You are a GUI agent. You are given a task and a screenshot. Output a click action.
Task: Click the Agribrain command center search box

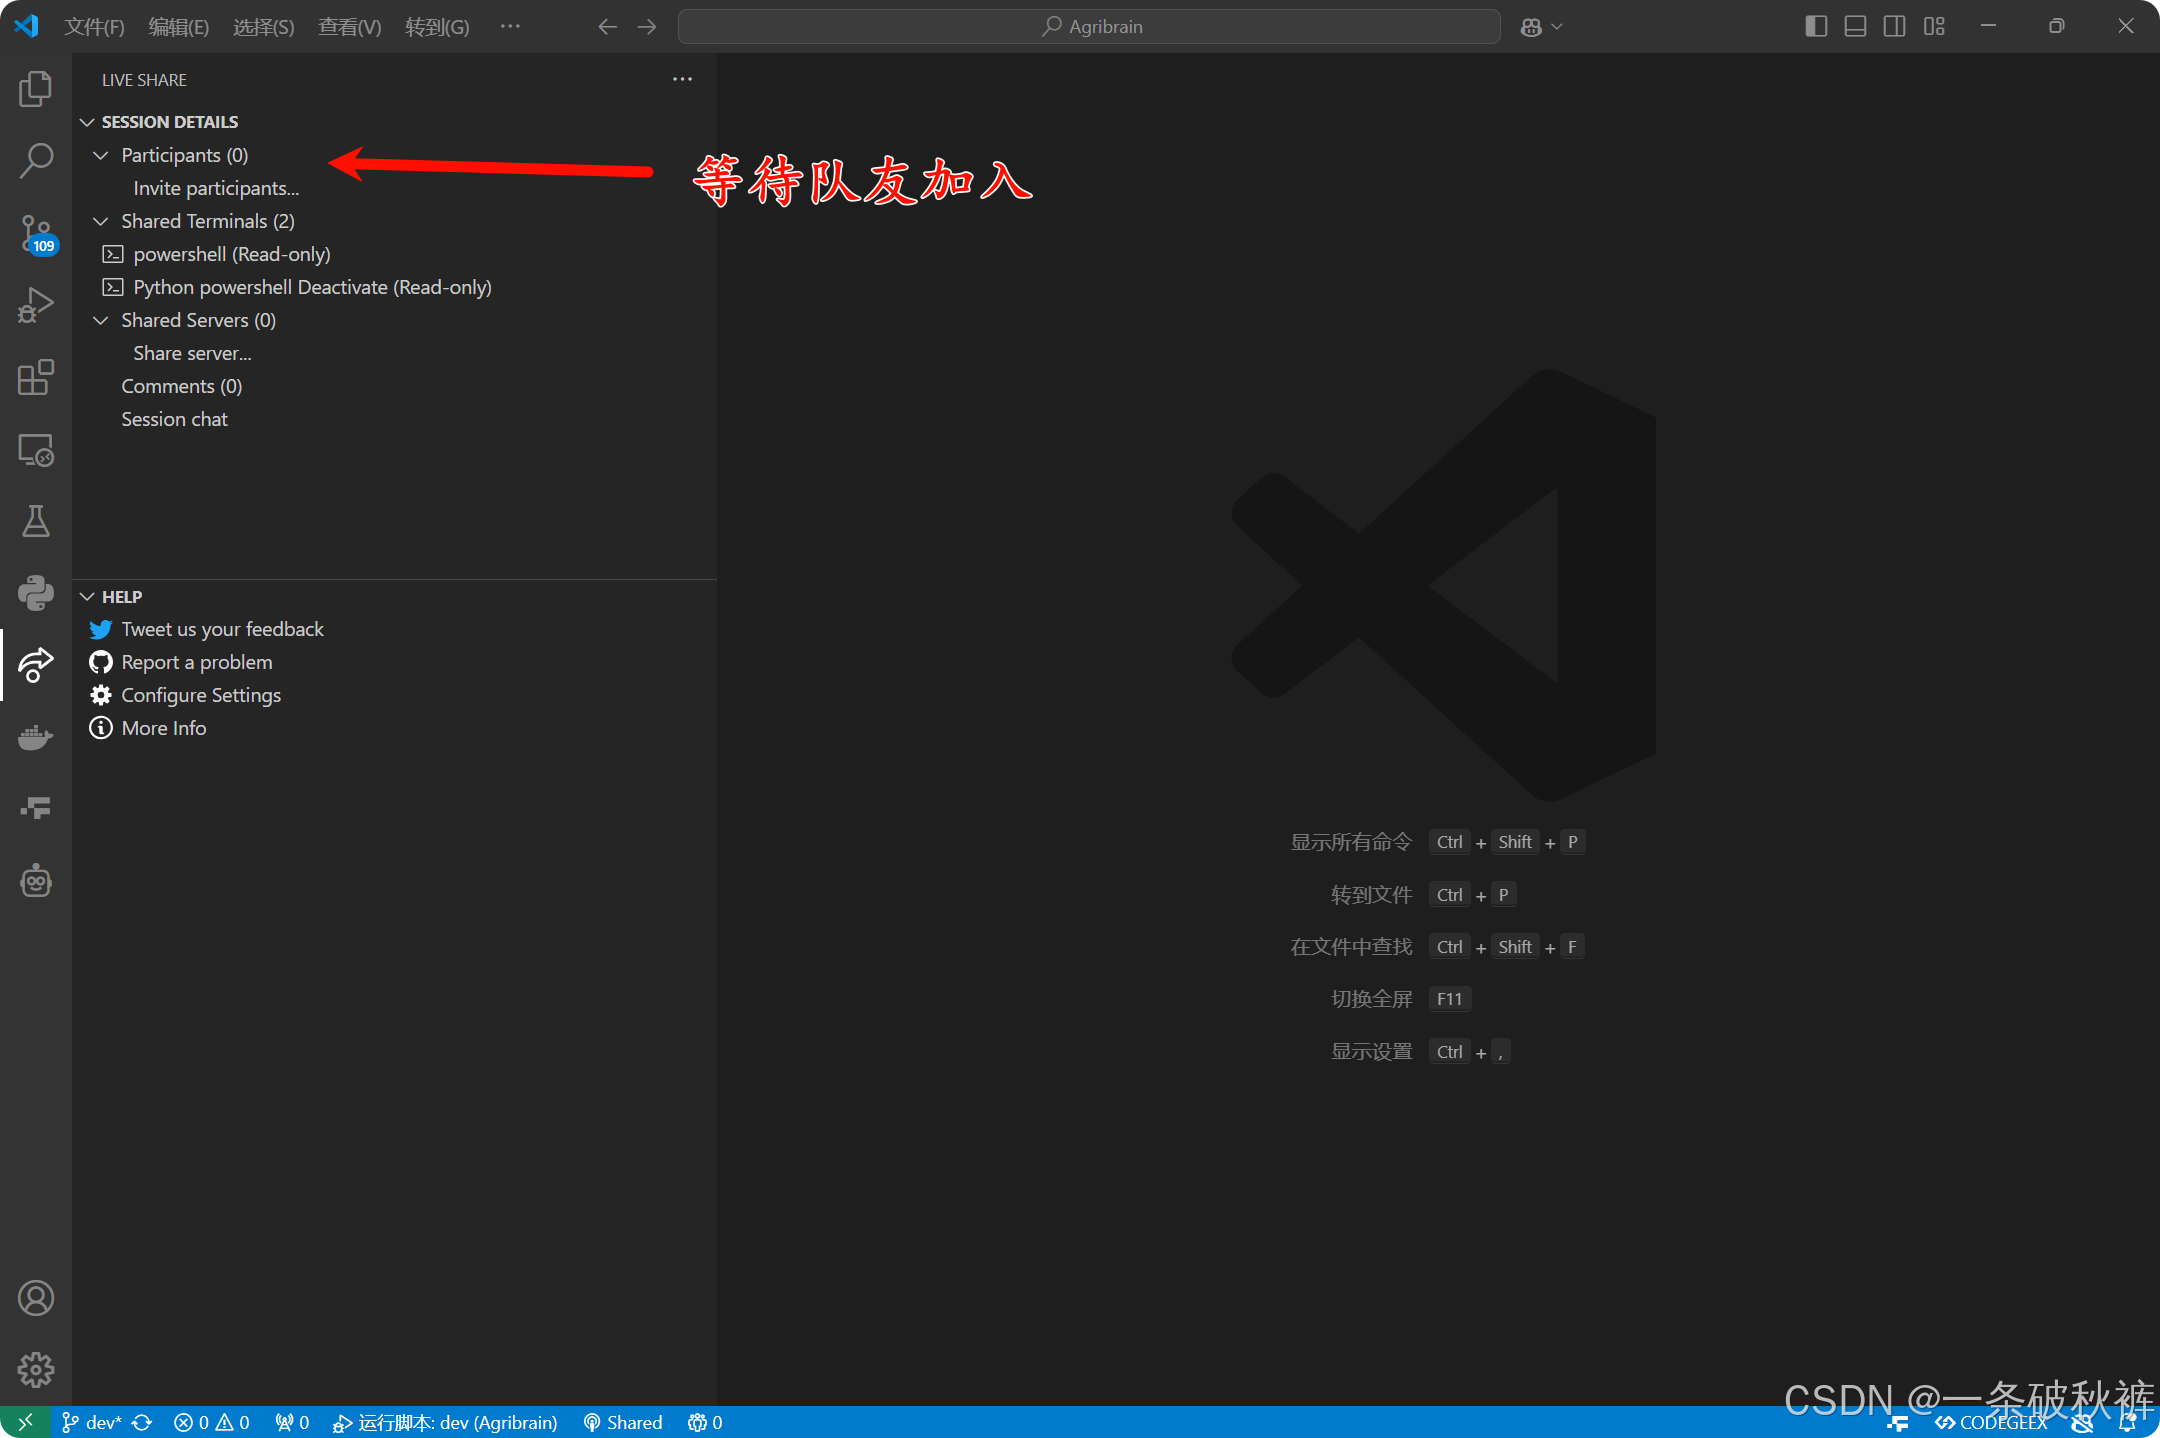tap(1088, 27)
